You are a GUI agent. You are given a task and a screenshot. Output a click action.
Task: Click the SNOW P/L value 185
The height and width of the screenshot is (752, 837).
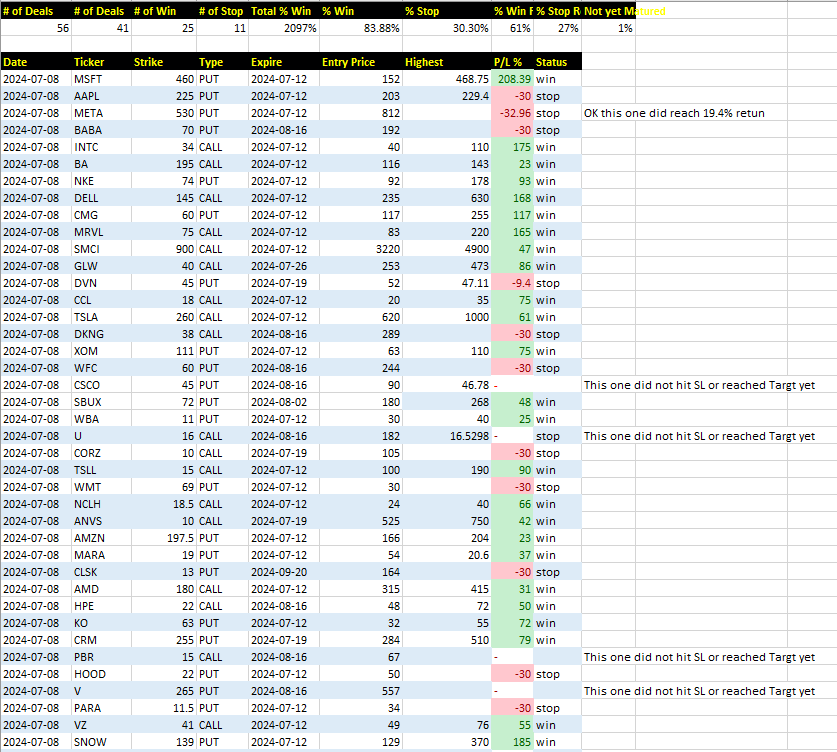click(512, 742)
